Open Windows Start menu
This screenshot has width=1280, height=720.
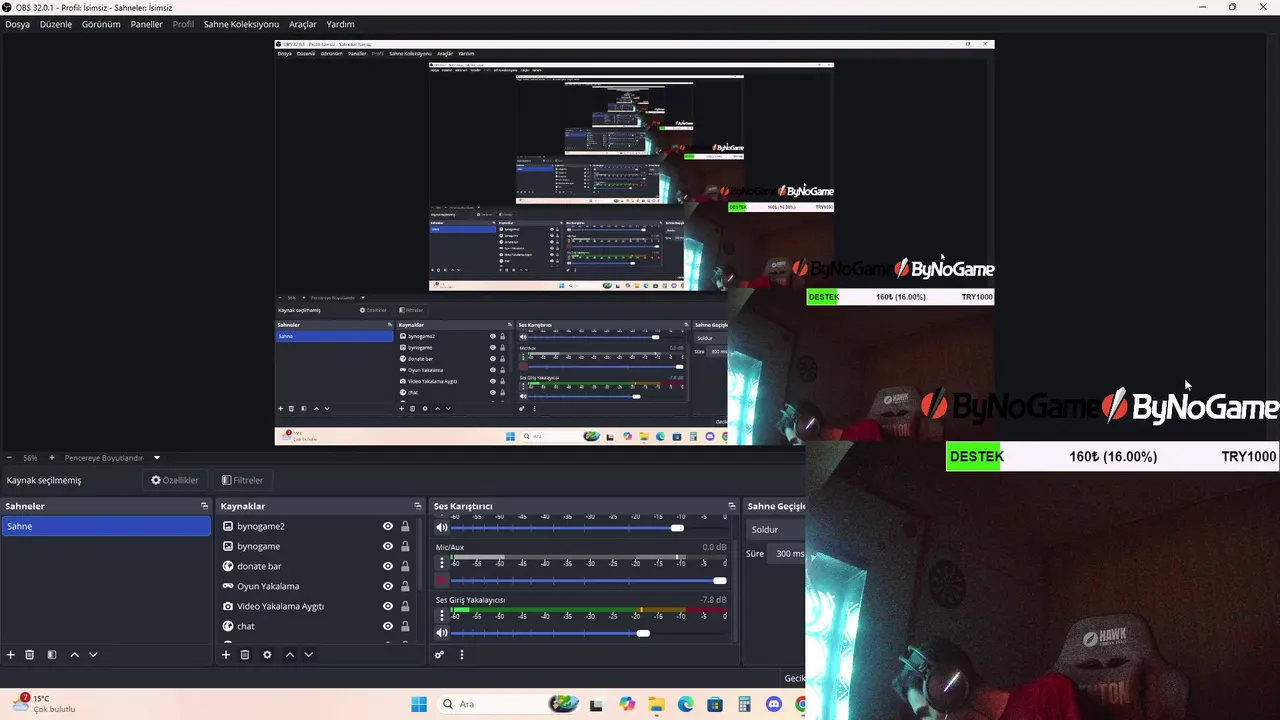(x=419, y=704)
